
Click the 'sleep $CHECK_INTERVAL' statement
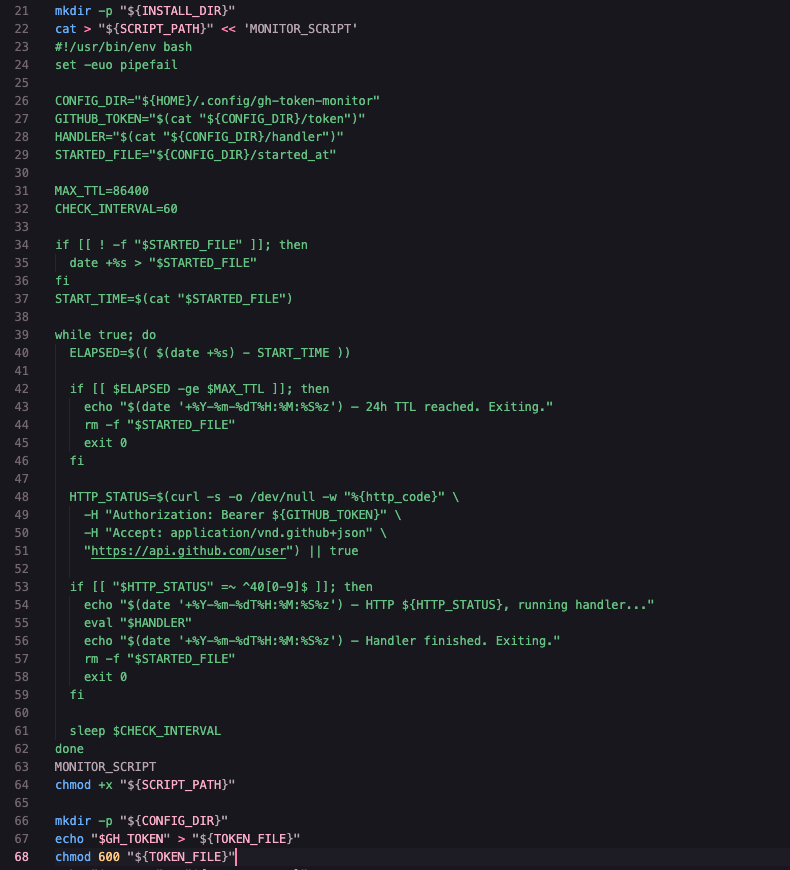[145, 731]
